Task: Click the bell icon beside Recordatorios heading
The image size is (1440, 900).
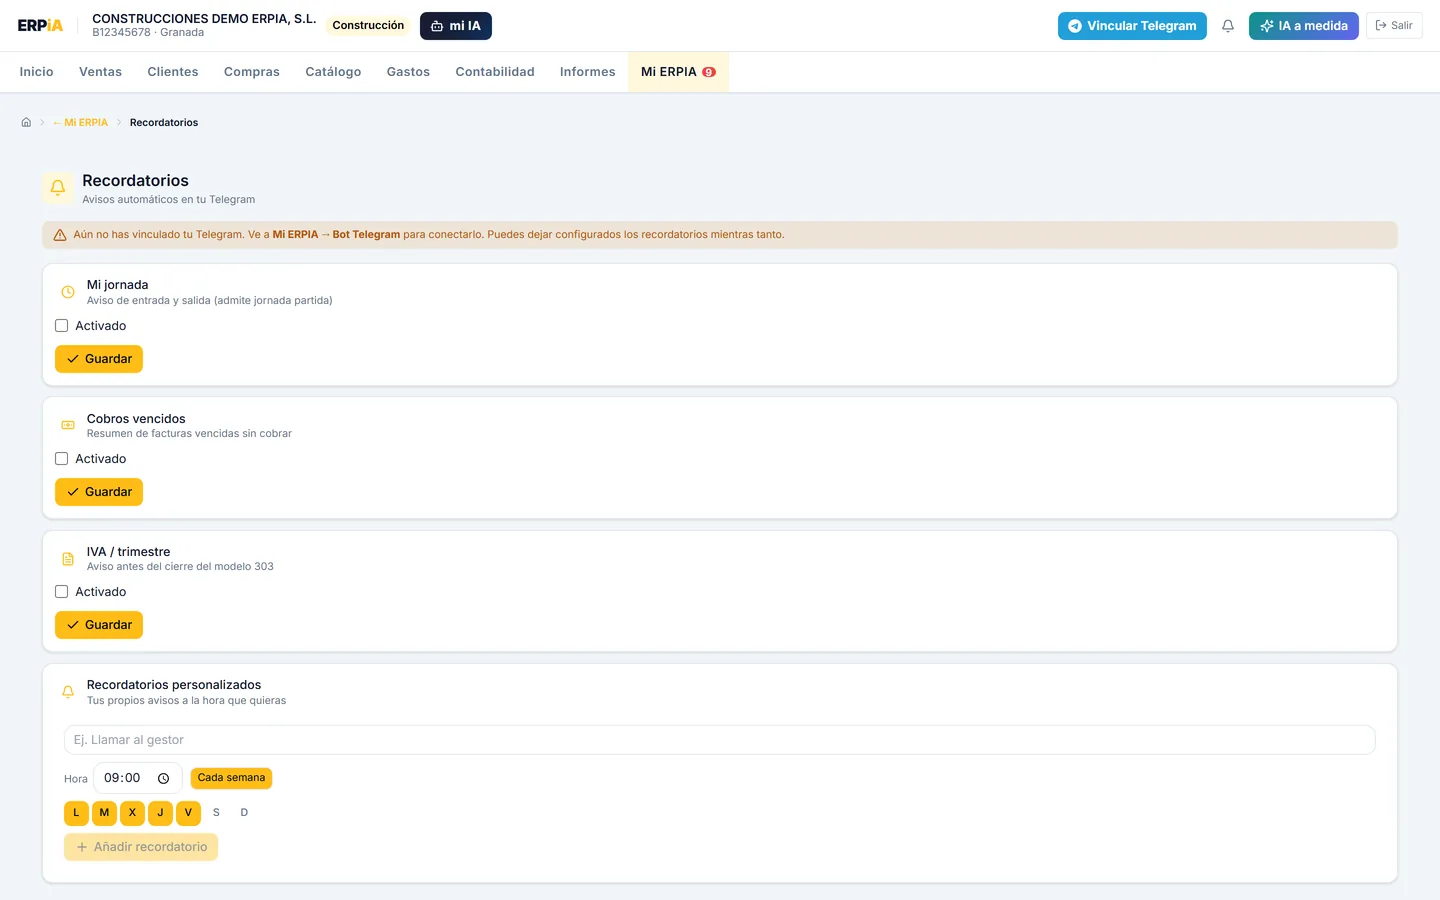Action: pos(58,187)
